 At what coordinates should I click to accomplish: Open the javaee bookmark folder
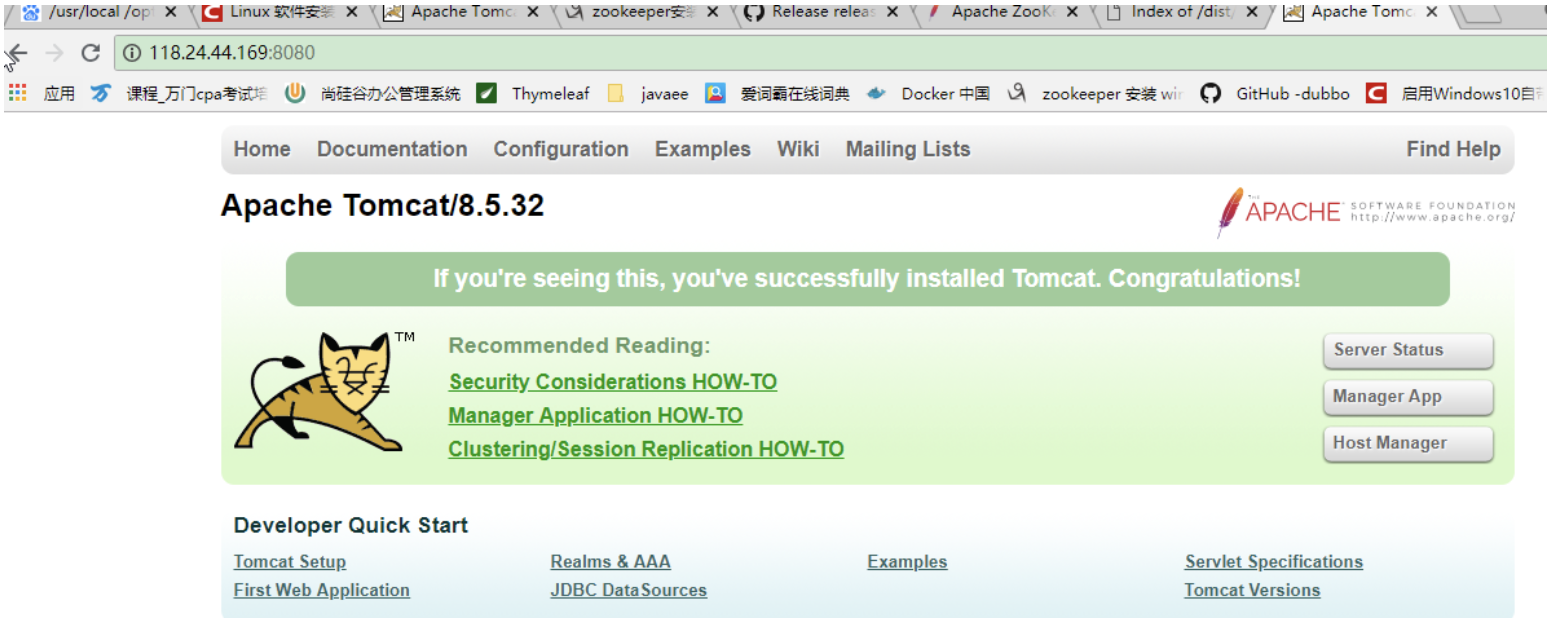click(x=616, y=94)
